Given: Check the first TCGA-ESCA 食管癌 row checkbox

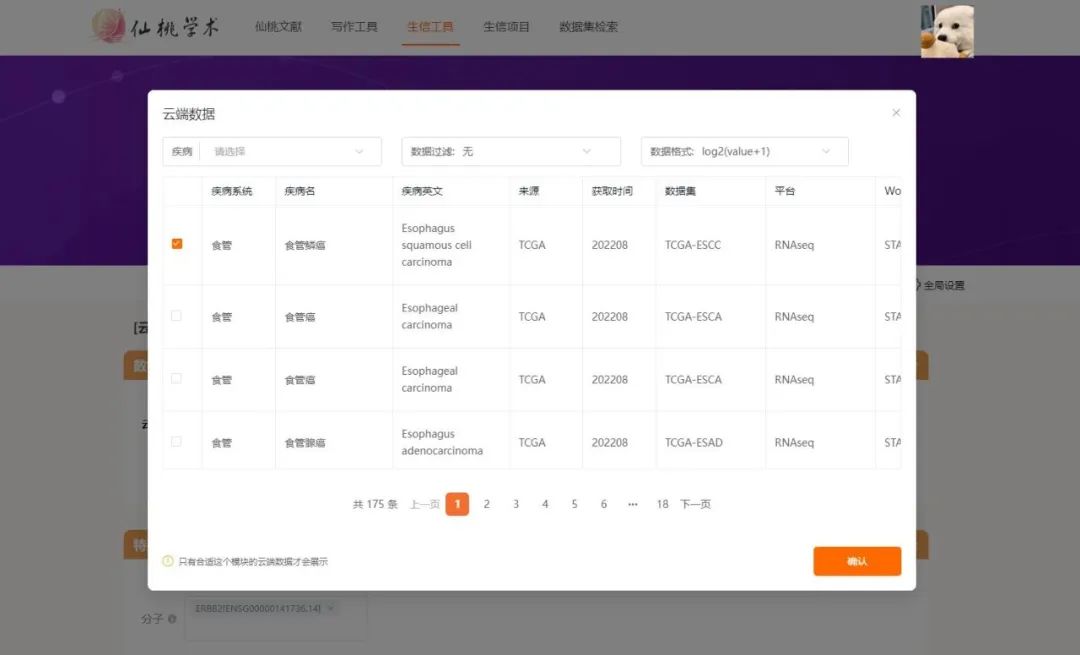Looking at the screenshot, I should pyautogui.click(x=176, y=315).
